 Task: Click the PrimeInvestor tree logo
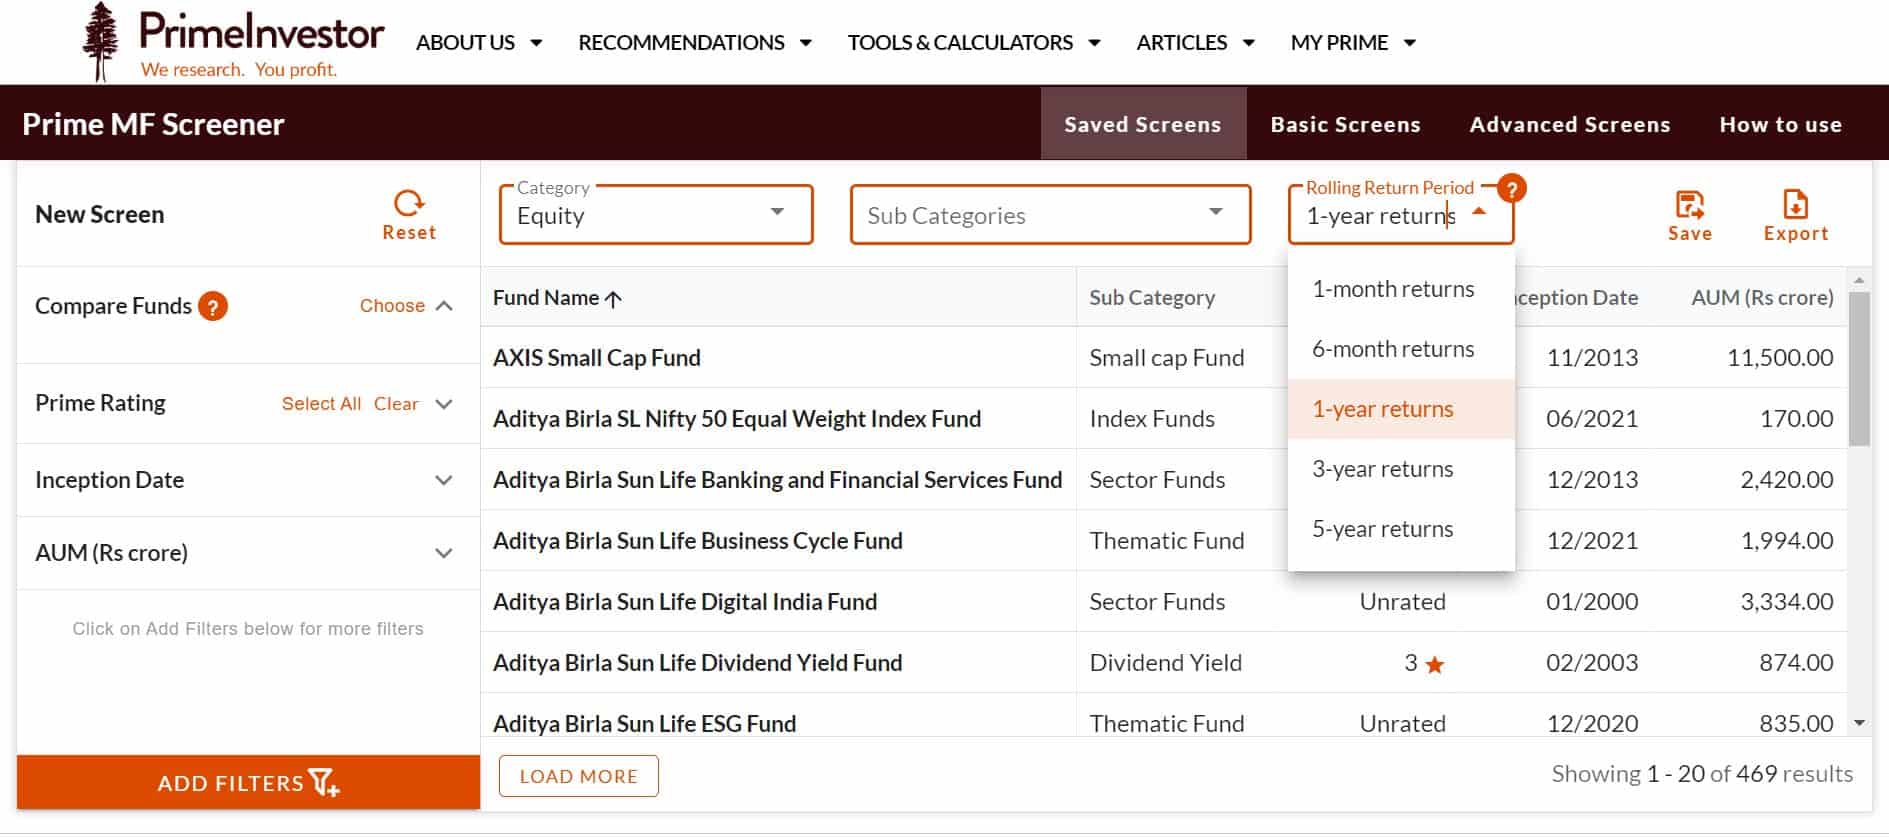100,41
